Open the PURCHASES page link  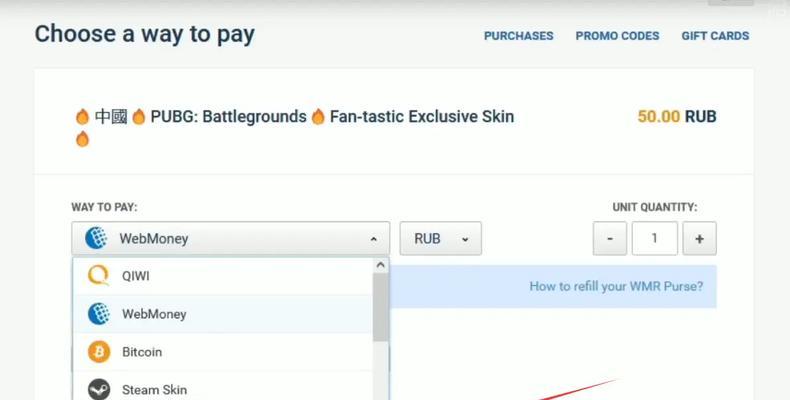pyautogui.click(x=518, y=36)
